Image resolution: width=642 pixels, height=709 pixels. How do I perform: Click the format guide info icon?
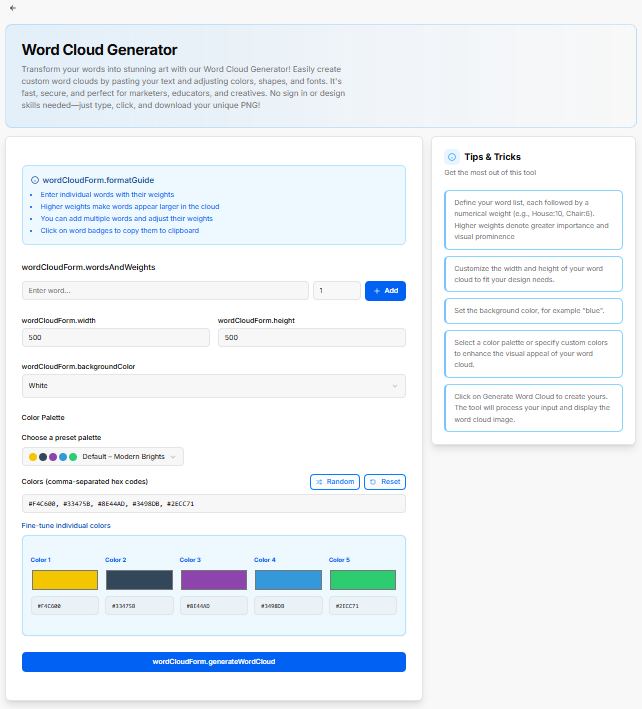tap(35, 180)
